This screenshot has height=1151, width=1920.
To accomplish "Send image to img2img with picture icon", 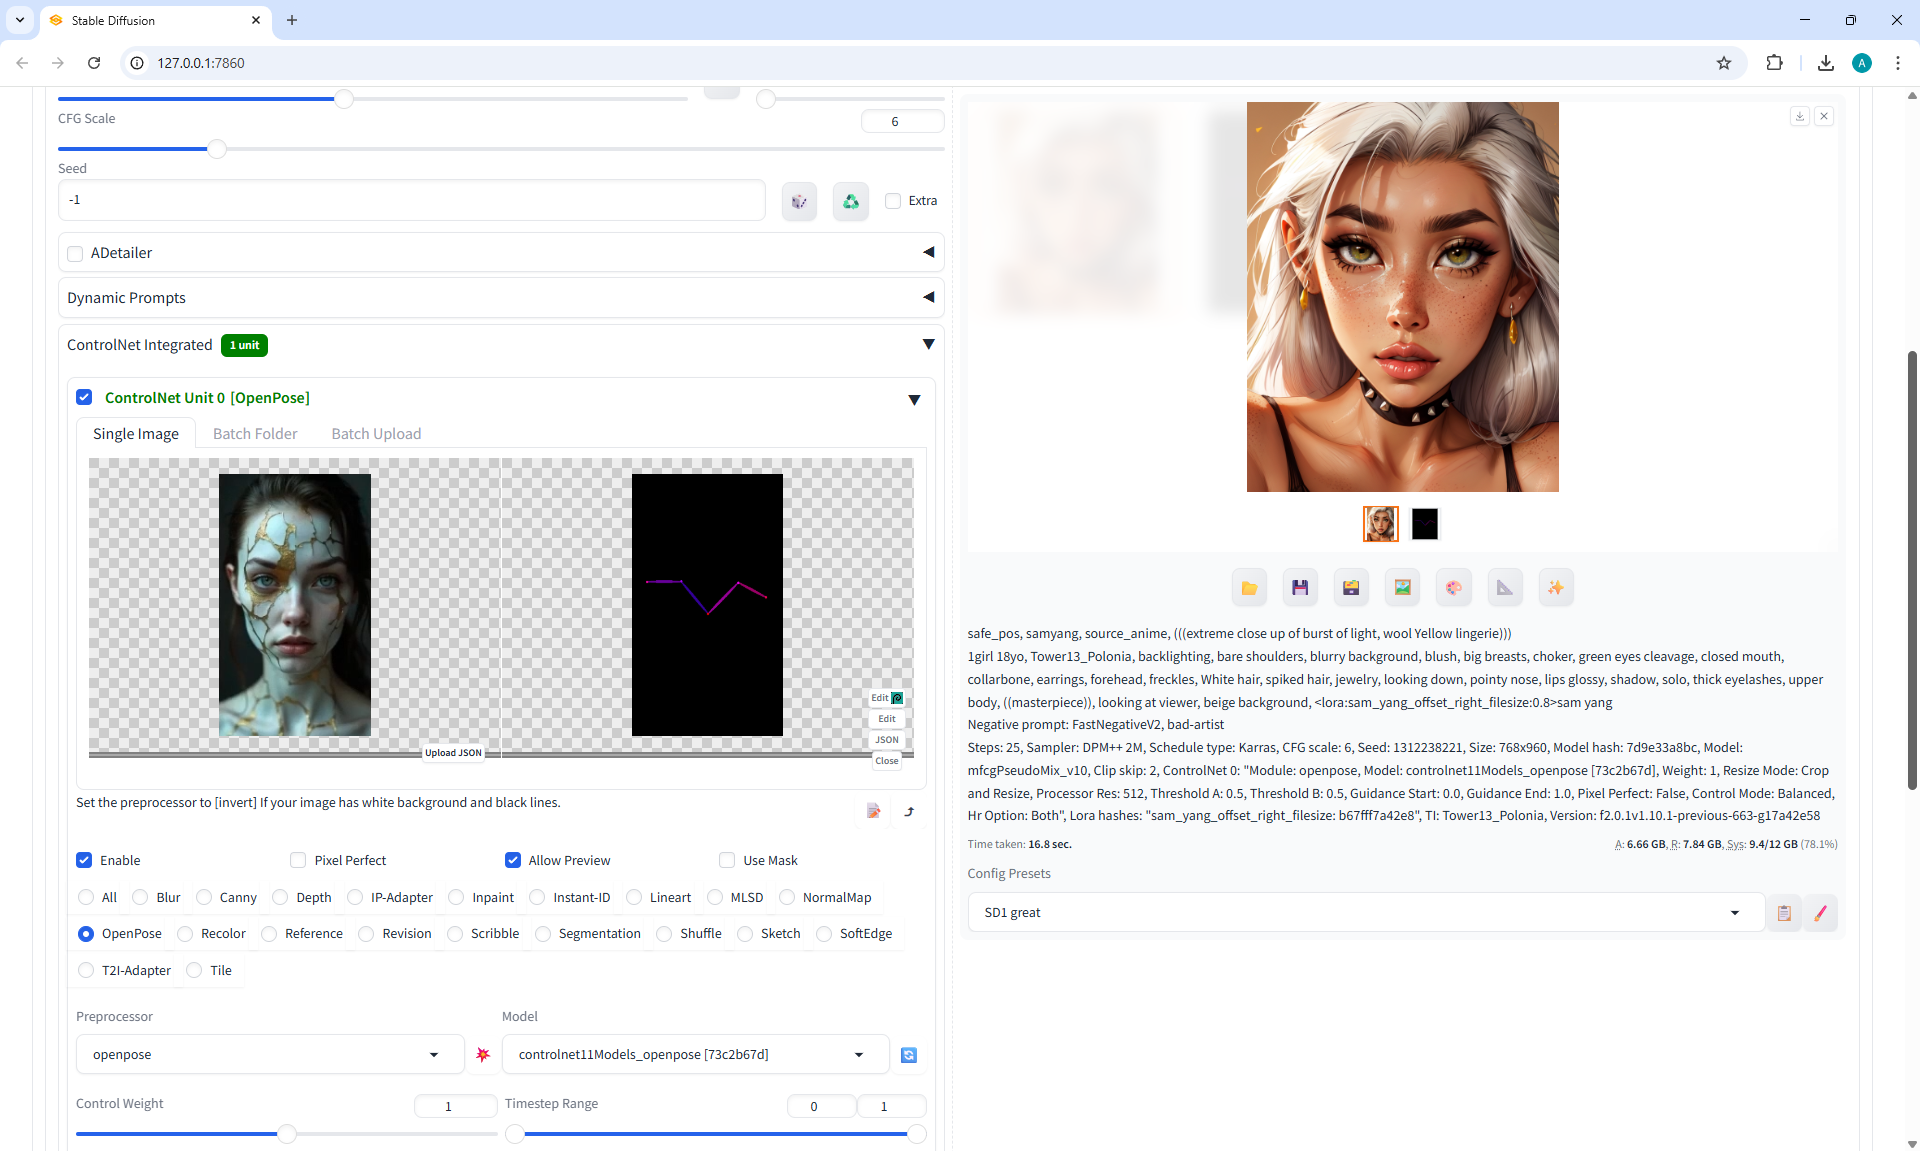I will [1402, 588].
